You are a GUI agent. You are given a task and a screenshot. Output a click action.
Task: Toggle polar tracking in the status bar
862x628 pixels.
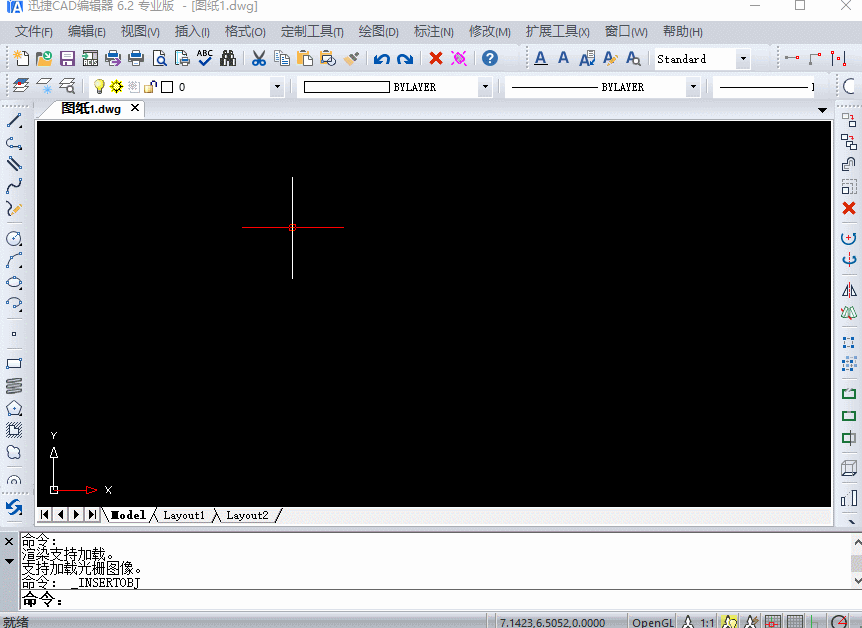point(839,622)
